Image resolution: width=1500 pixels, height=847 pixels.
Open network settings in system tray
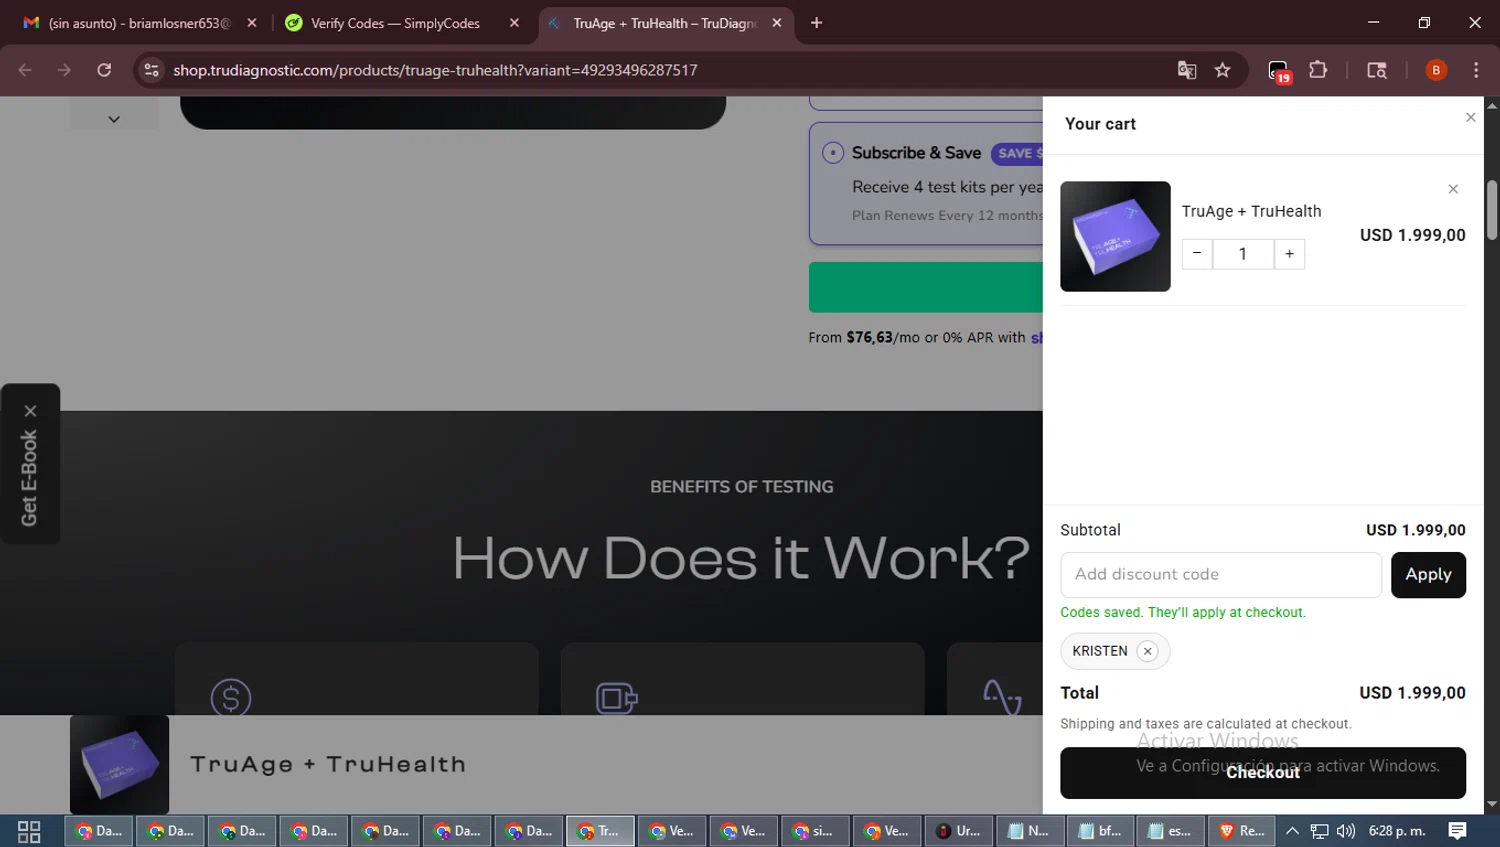coord(1320,831)
